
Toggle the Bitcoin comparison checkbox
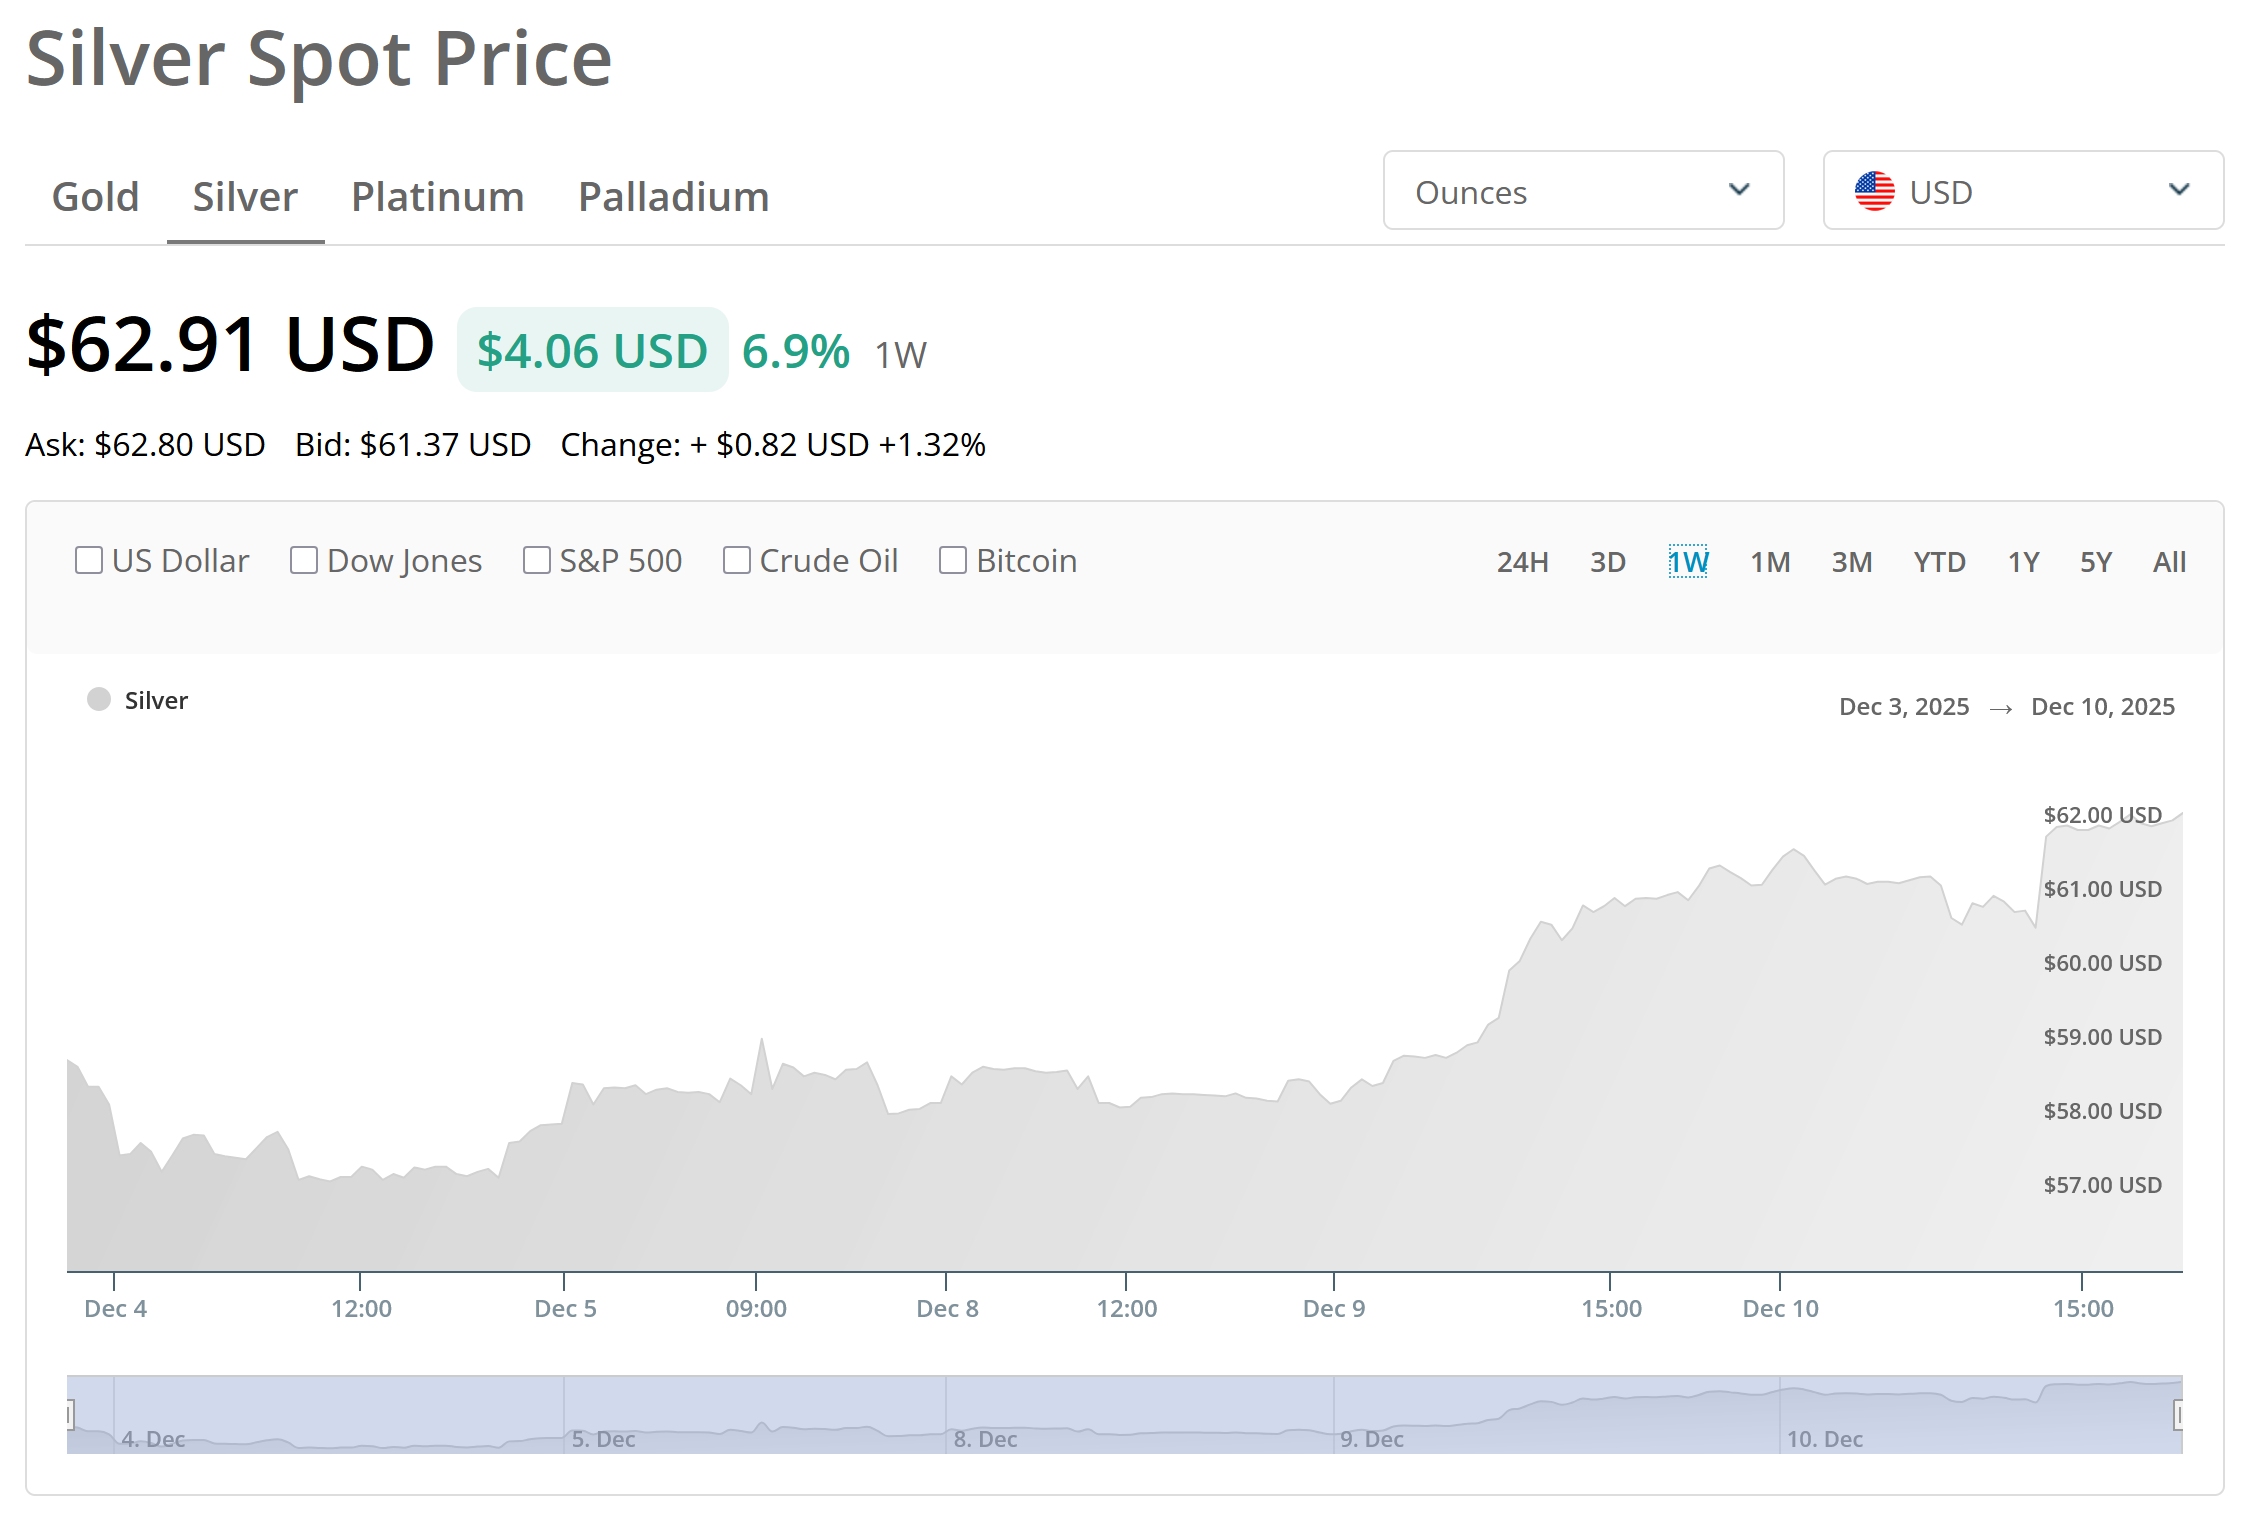click(x=953, y=560)
